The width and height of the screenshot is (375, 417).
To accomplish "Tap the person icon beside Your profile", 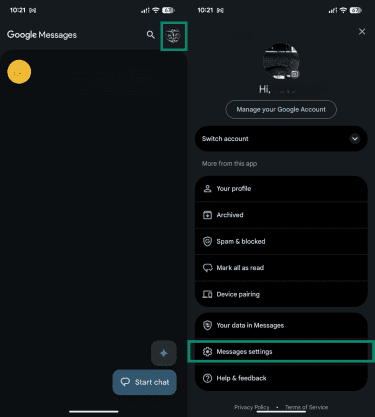I will coord(207,189).
